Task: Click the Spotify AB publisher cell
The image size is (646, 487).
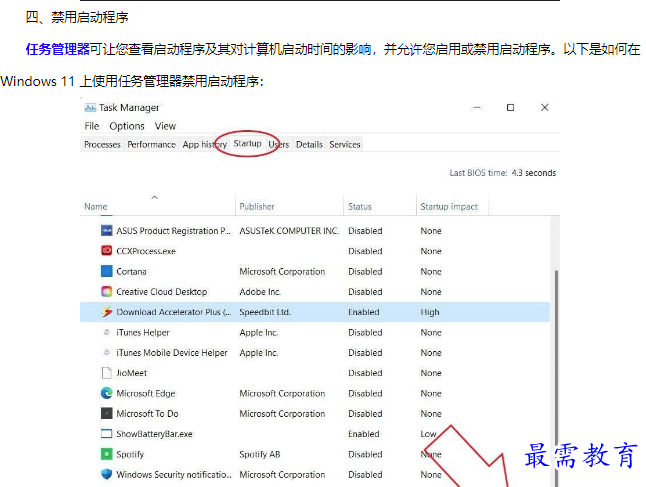Action: click(x=260, y=454)
